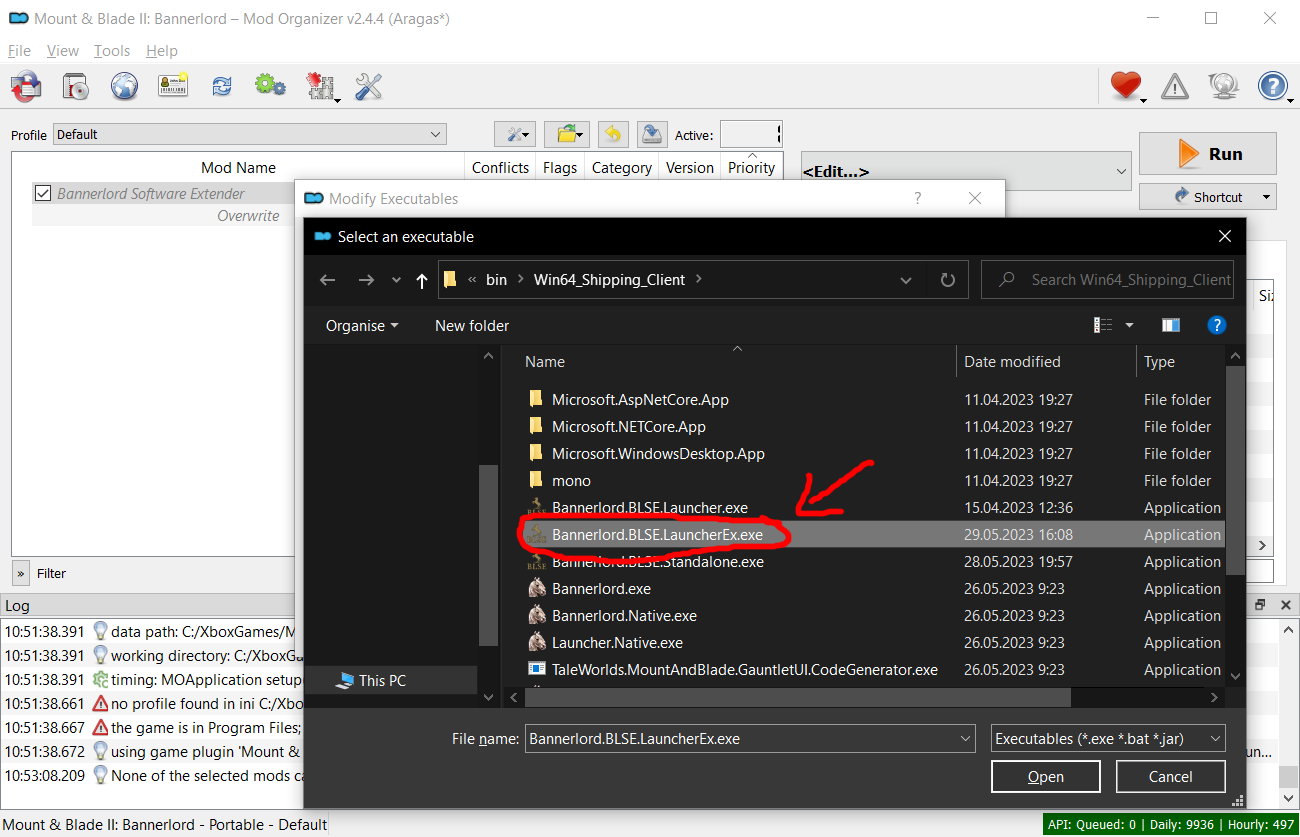Expand the Profile Default dropdown

(x=250, y=134)
